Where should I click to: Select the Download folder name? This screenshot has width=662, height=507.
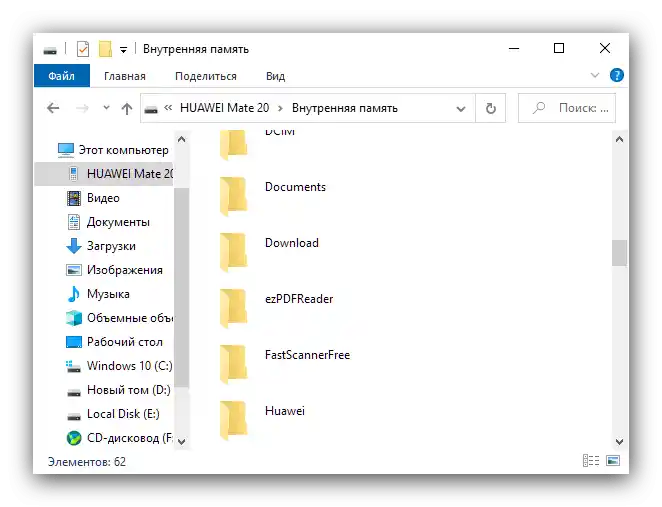[292, 243]
